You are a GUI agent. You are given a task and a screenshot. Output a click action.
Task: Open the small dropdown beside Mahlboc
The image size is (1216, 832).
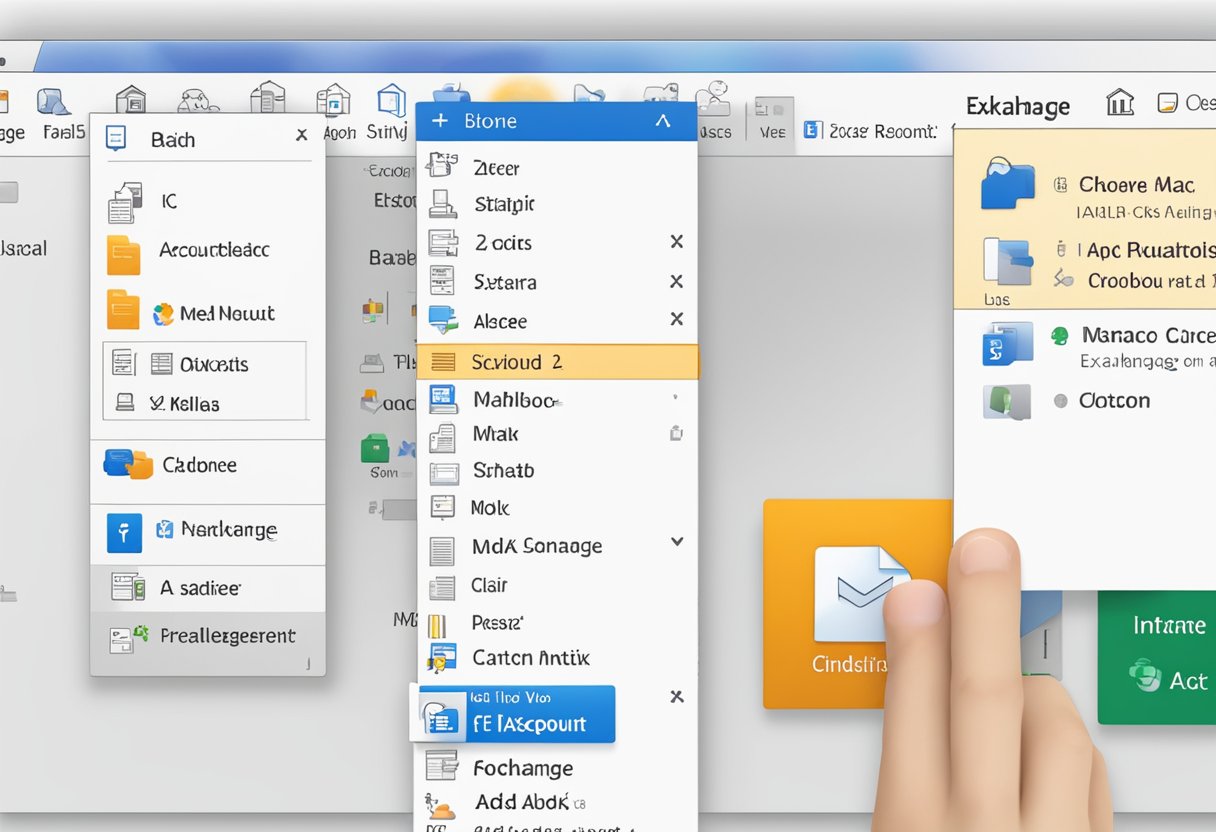click(677, 398)
